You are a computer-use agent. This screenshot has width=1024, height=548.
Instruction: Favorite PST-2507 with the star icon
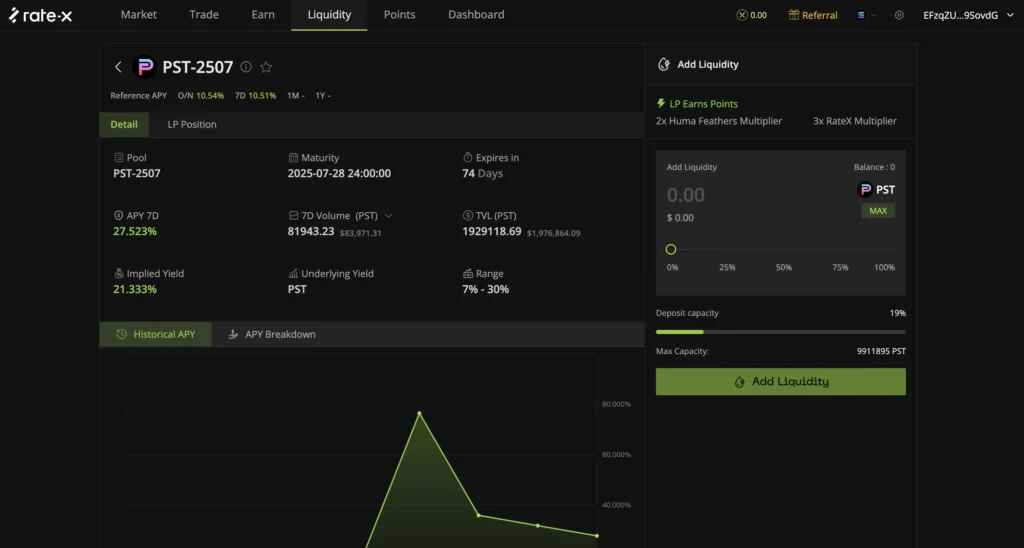pyautogui.click(x=266, y=67)
